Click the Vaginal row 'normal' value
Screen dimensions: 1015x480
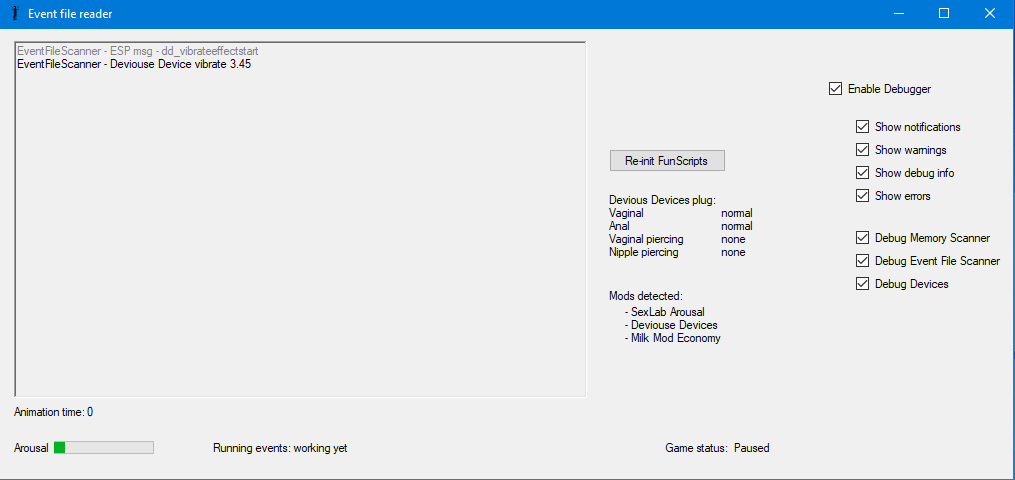(737, 213)
